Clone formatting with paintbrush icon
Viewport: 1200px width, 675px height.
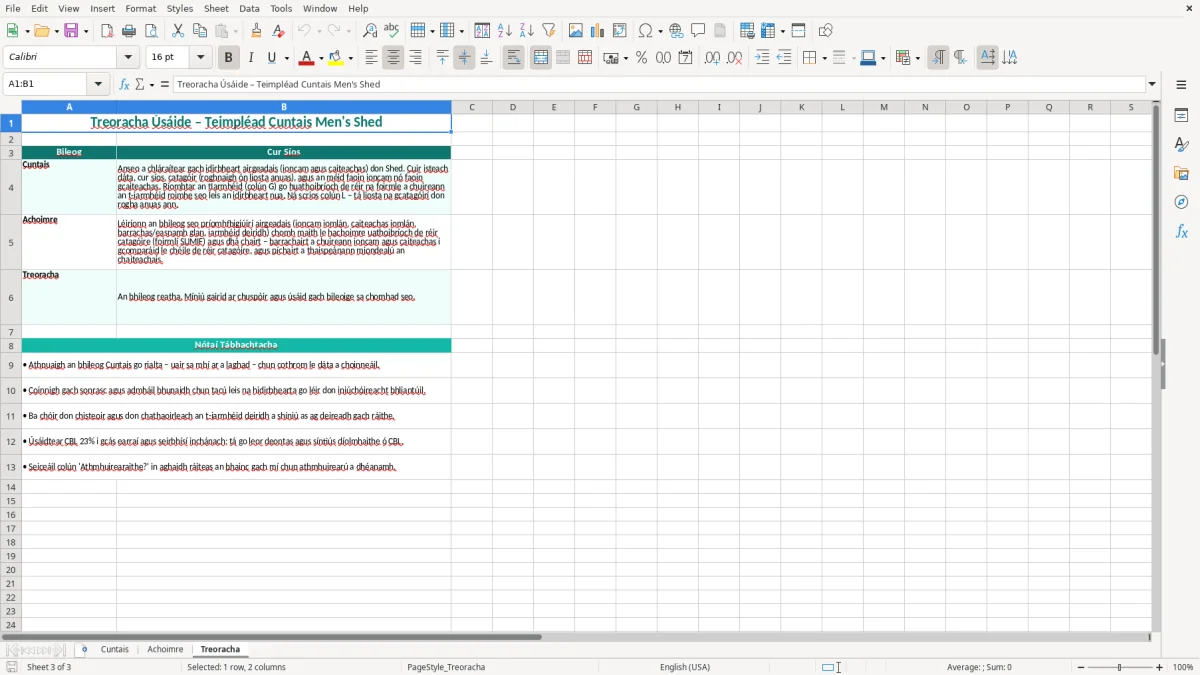click(257, 31)
